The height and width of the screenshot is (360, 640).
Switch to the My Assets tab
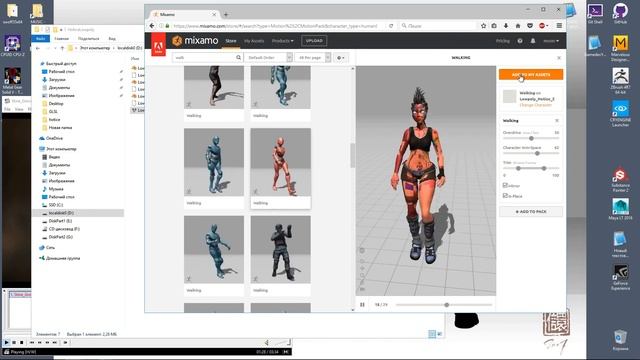[x=254, y=41]
